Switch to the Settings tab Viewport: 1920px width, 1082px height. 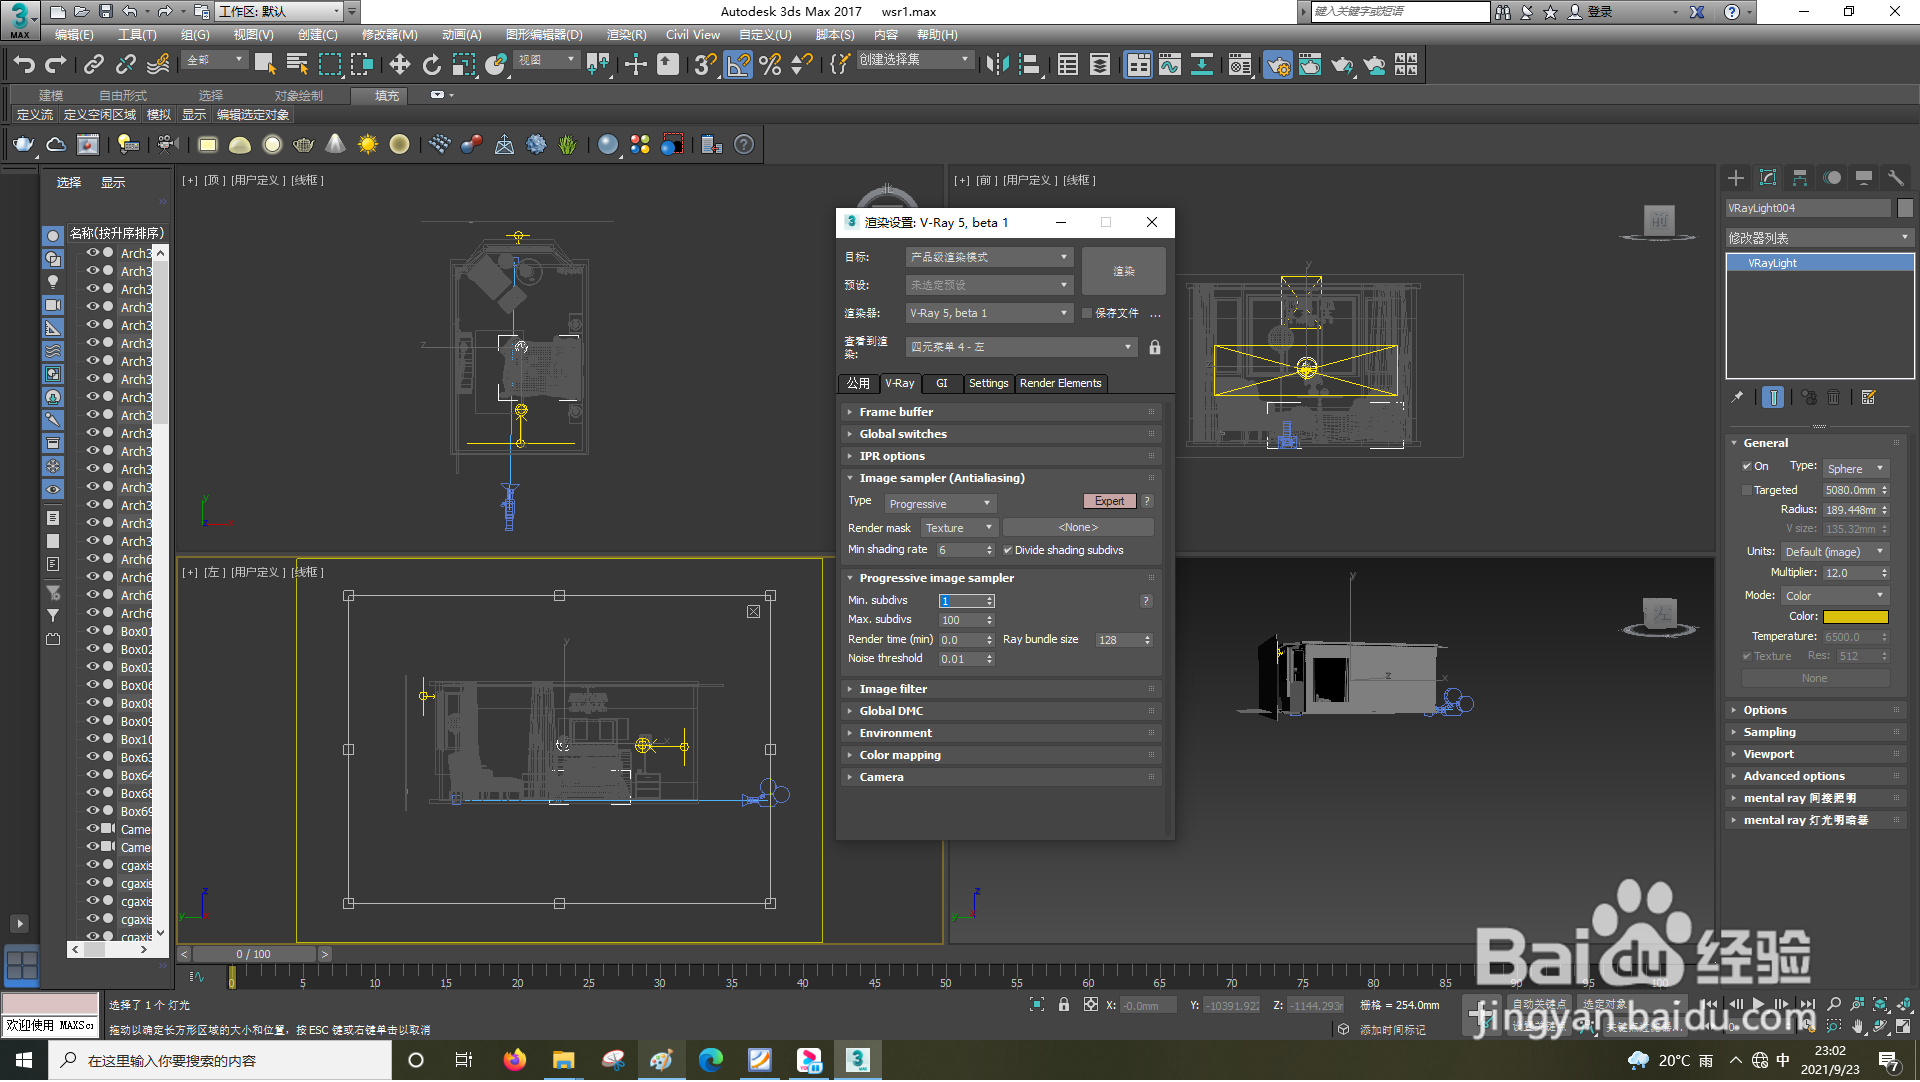tap(988, 384)
